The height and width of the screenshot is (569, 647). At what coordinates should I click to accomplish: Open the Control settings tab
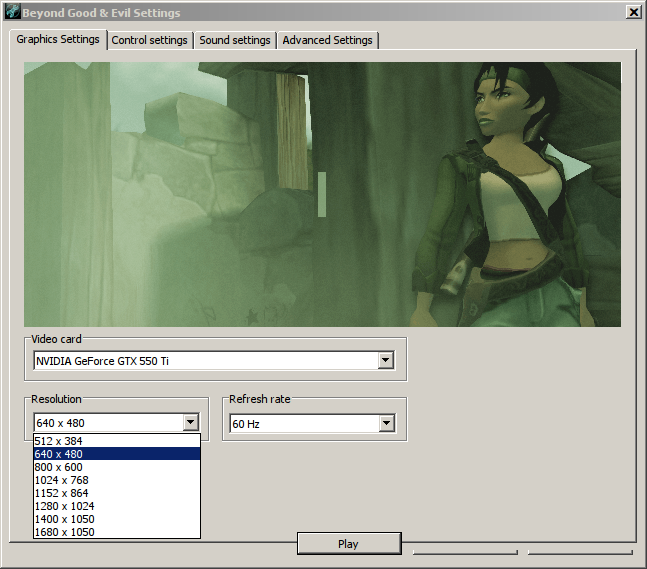[x=149, y=40]
